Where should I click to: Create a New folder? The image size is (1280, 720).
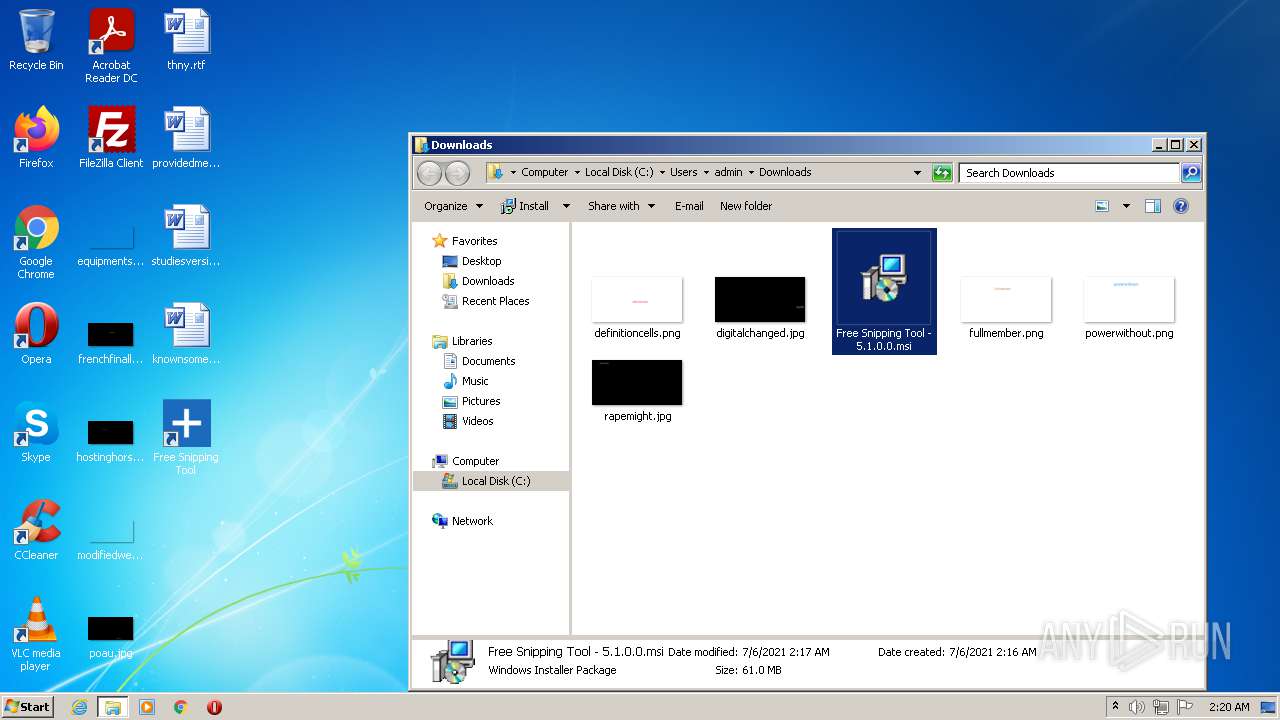746,206
